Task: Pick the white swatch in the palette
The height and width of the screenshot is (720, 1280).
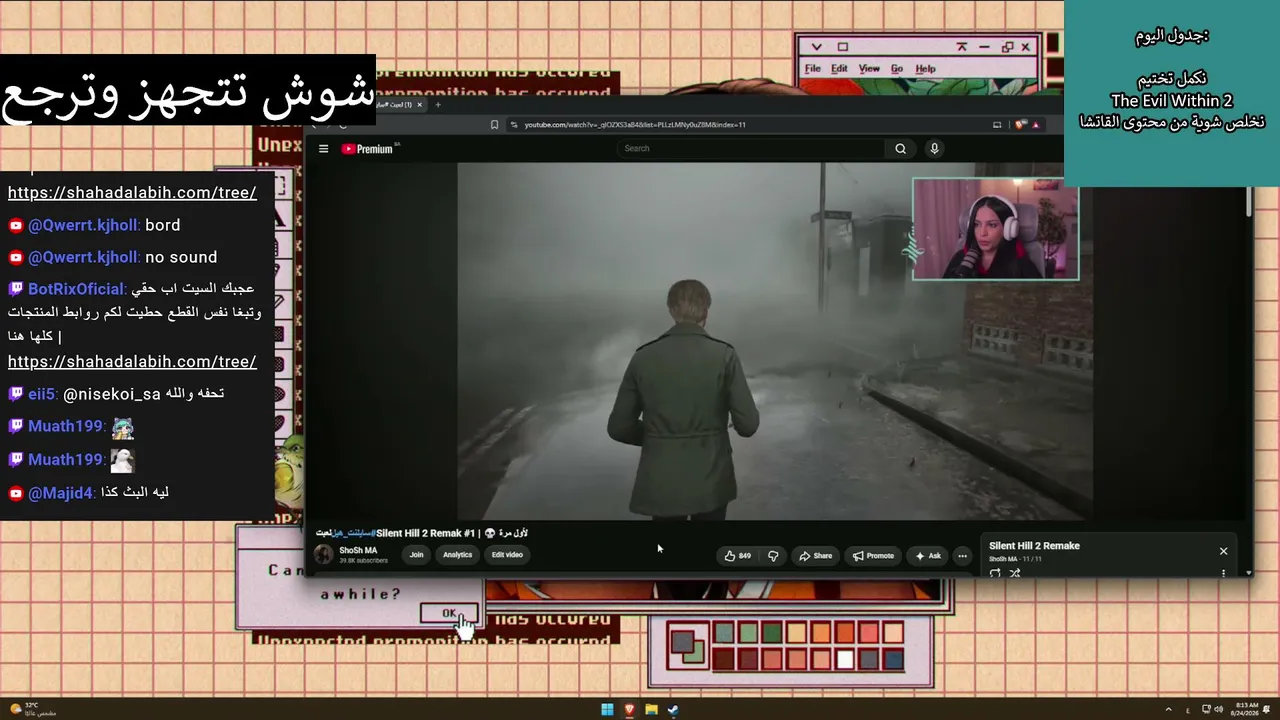Action: click(x=846, y=660)
